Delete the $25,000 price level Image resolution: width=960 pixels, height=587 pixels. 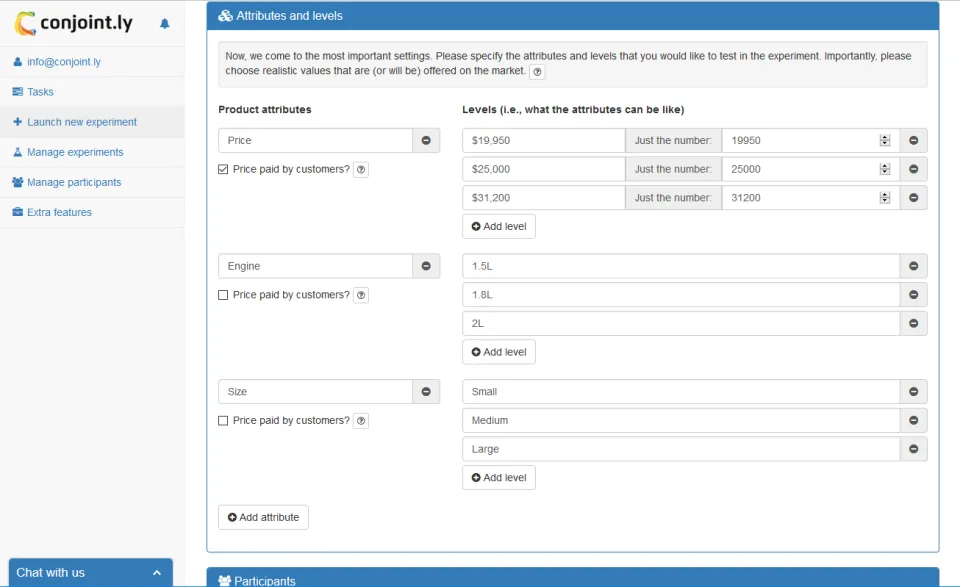913,169
